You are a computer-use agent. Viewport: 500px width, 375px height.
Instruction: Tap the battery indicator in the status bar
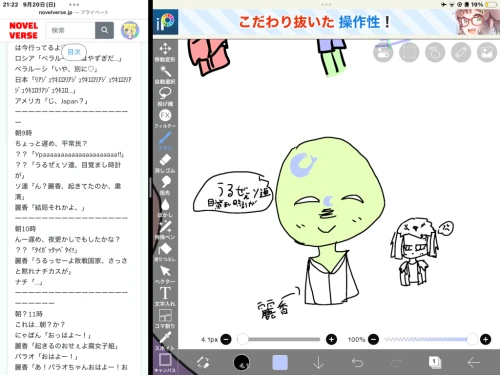pos(491,5)
